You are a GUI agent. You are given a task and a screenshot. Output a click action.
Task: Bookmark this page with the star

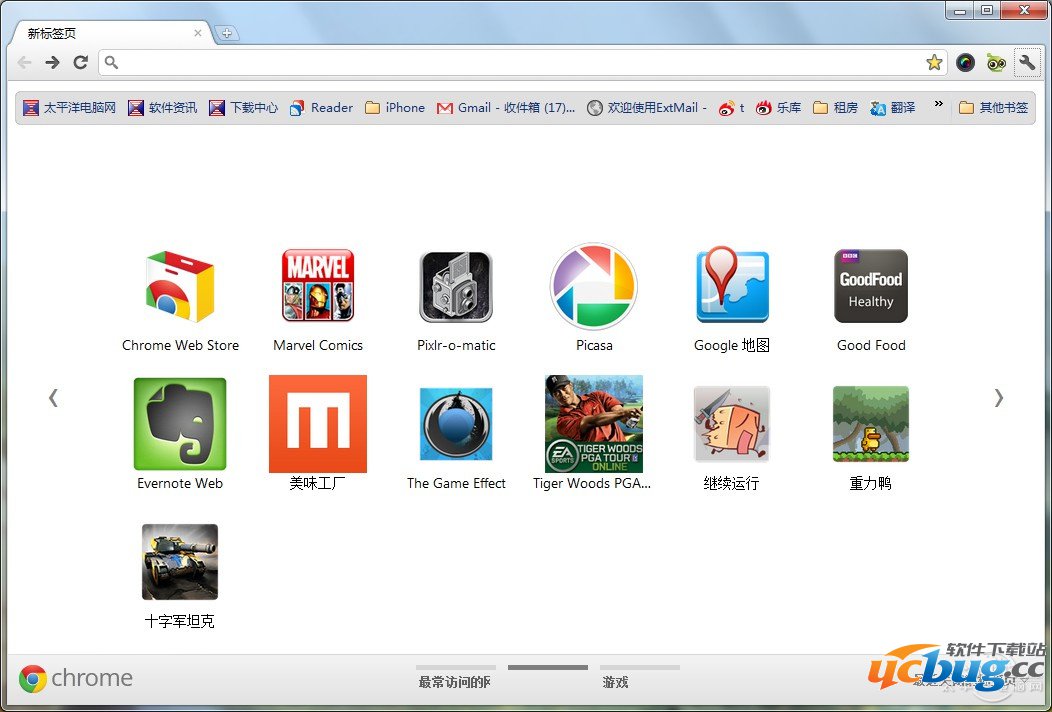click(934, 63)
